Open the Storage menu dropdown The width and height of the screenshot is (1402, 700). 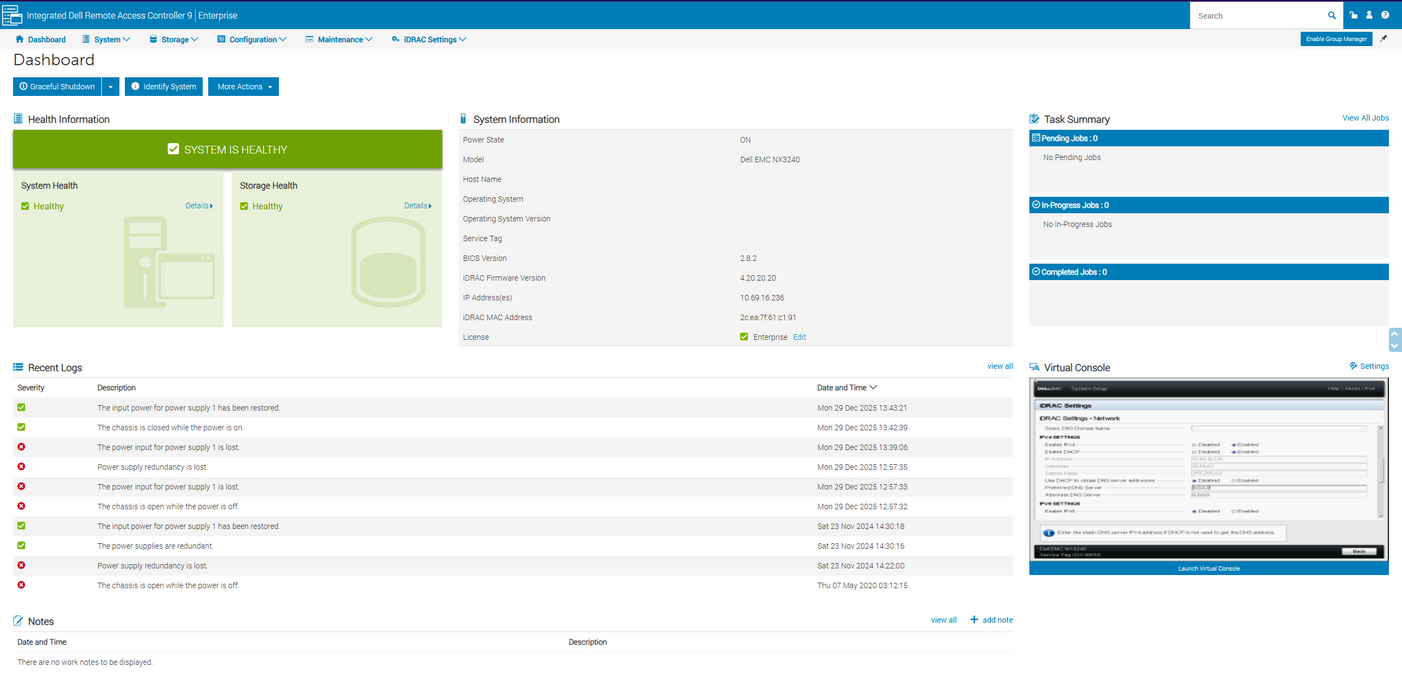[174, 39]
